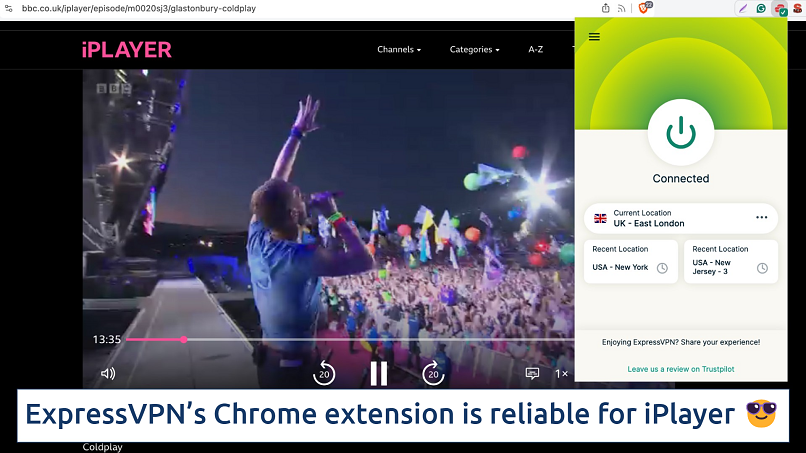Open the Brave Shields lion icon
The image size is (806, 453).
tap(644, 8)
